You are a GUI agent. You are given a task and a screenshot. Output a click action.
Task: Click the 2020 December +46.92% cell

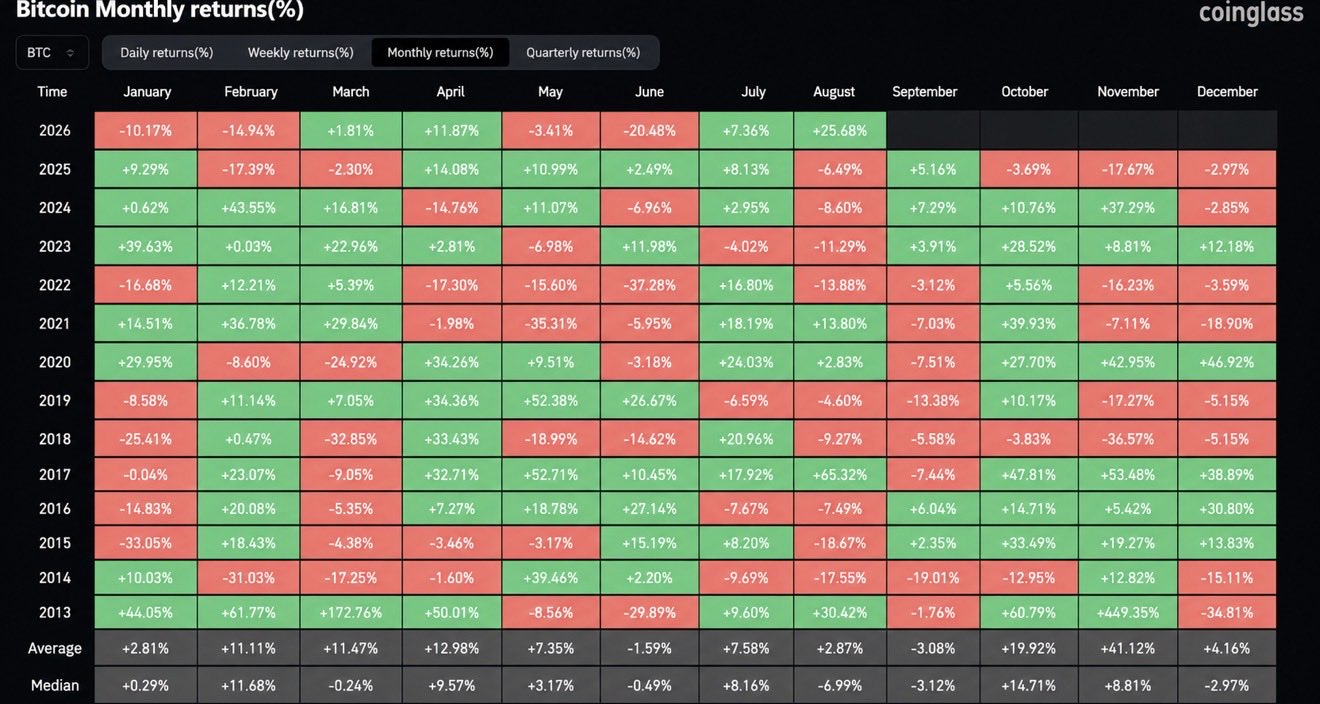[x=1227, y=362]
